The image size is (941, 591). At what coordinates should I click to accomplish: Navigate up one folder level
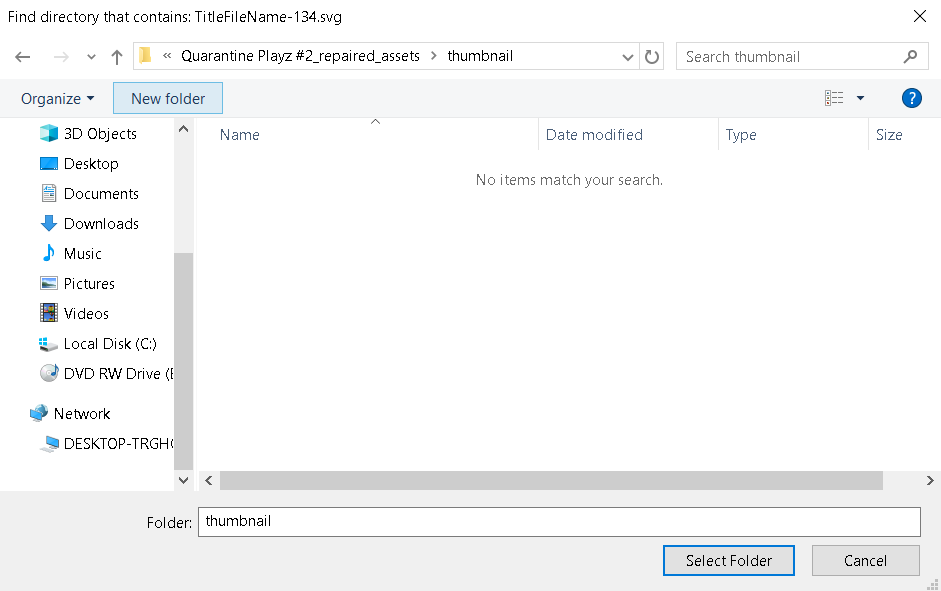(x=117, y=56)
